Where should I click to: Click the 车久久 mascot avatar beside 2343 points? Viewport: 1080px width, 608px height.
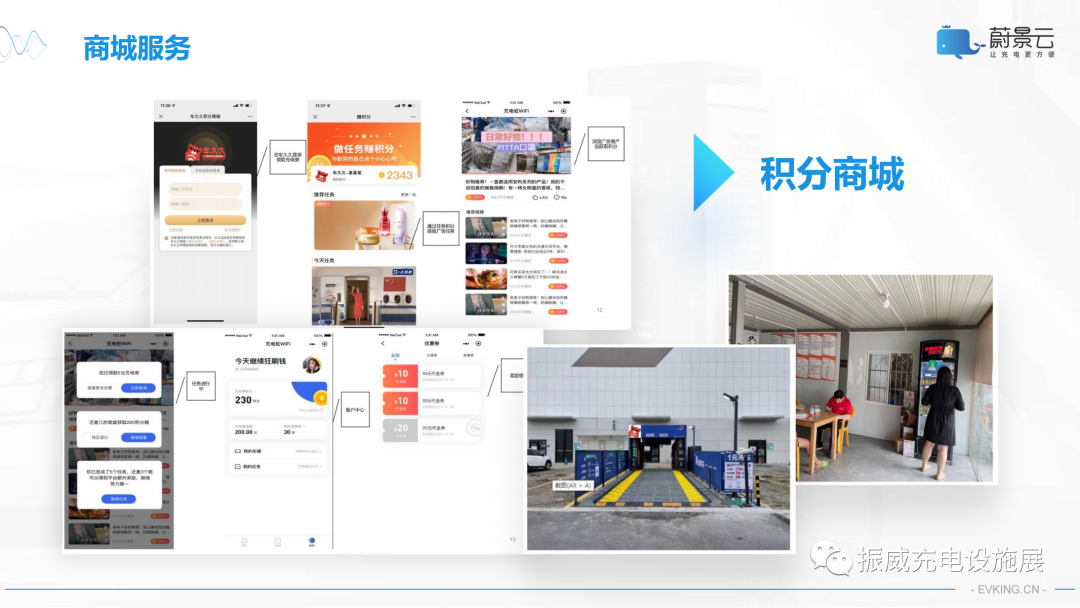pos(322,175)
